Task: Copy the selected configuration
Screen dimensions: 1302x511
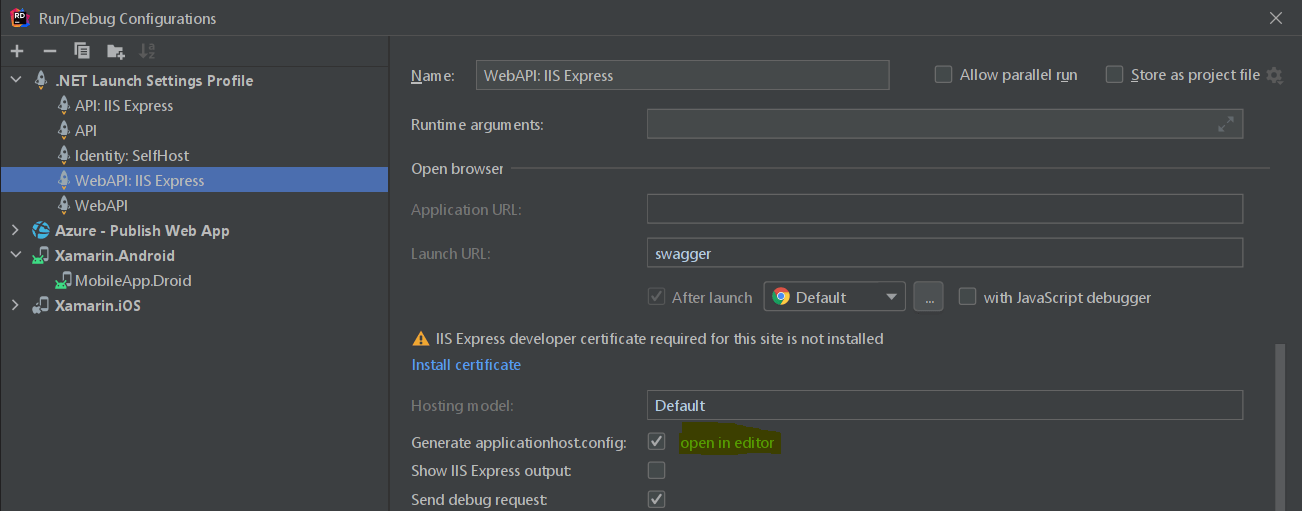Action: tap(82, 50)
